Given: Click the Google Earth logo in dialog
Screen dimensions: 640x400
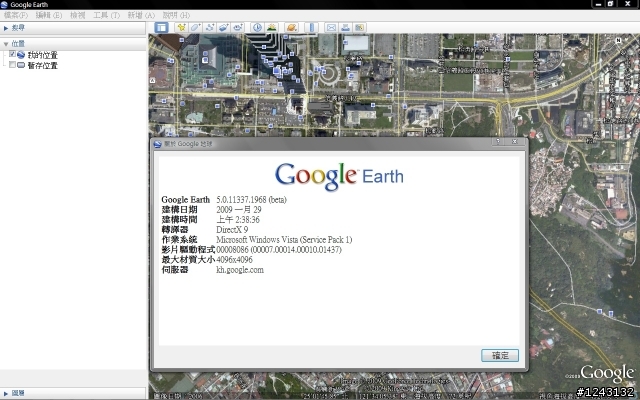Looking at the screenshot, I should pos(339,176).
